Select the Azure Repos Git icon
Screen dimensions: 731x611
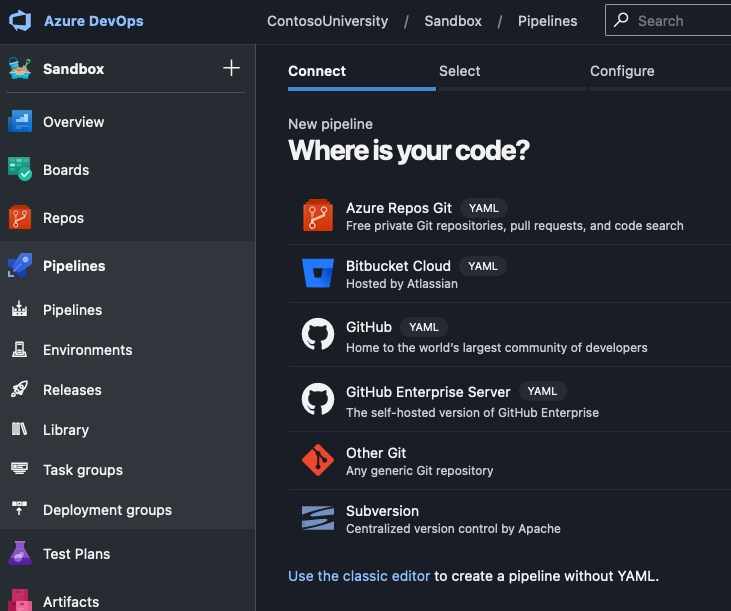pos(318,216)
